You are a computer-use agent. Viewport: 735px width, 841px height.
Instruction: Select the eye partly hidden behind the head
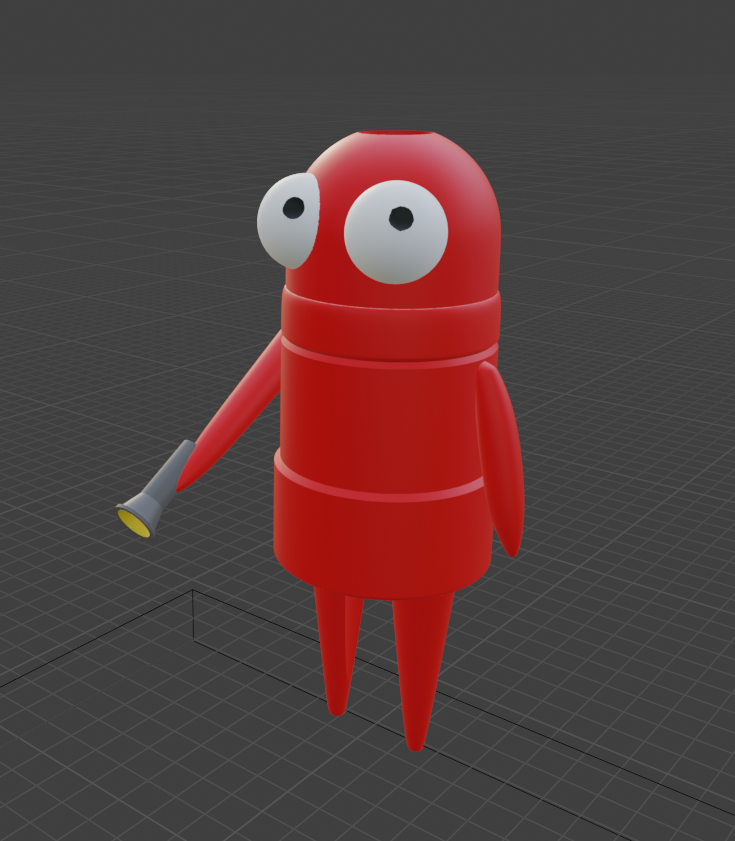[x=288, y=220]
